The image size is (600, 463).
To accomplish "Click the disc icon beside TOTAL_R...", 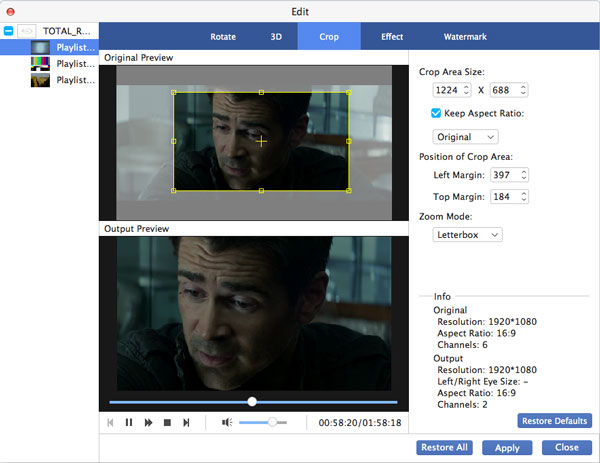I will click(x=26, y=31).
